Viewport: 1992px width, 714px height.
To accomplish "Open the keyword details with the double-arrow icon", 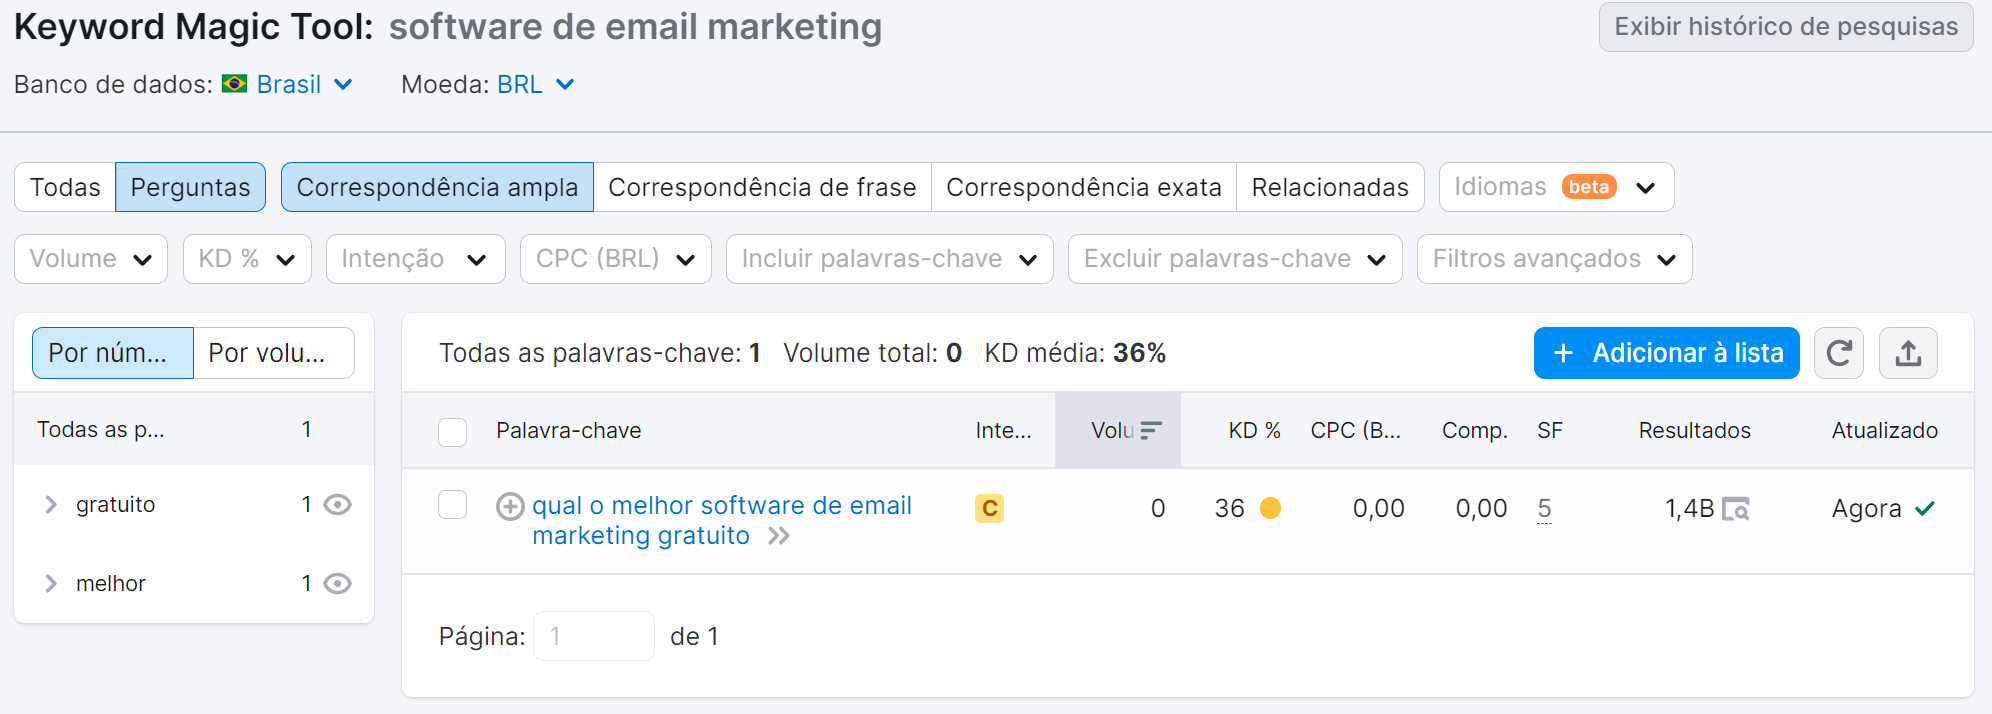I will click(x=781, y=536).
